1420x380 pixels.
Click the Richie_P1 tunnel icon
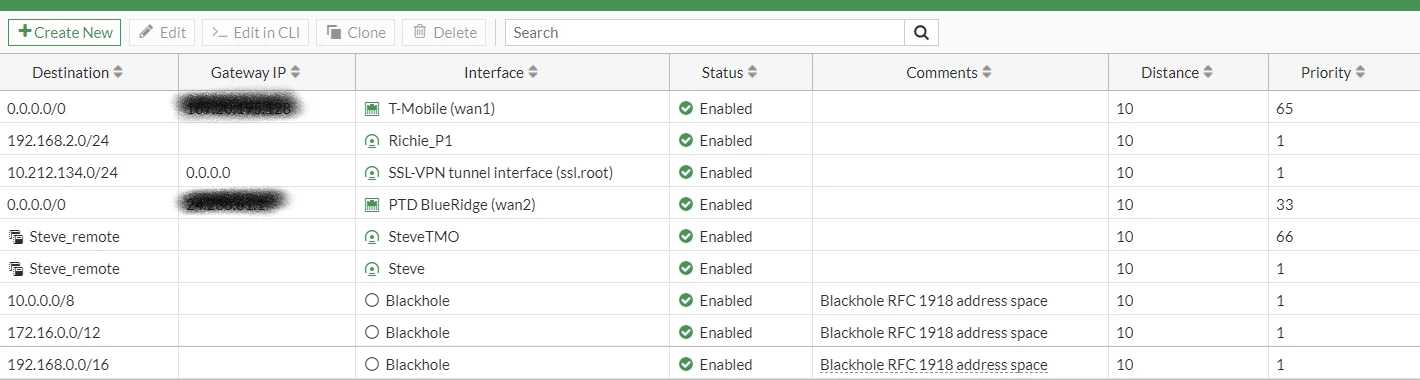click(x=372, y=140)
